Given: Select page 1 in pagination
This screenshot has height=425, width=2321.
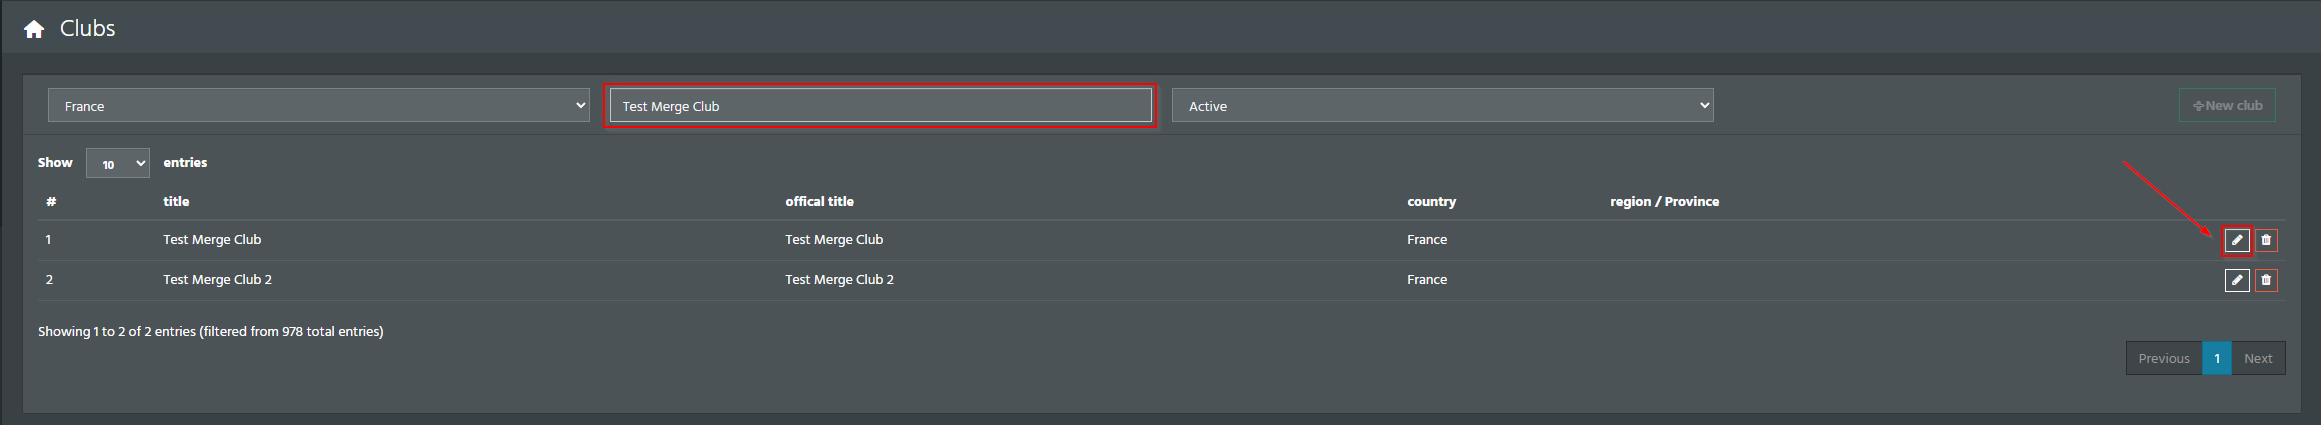Looking at the screenshot, I should (x=2217, y=358).
